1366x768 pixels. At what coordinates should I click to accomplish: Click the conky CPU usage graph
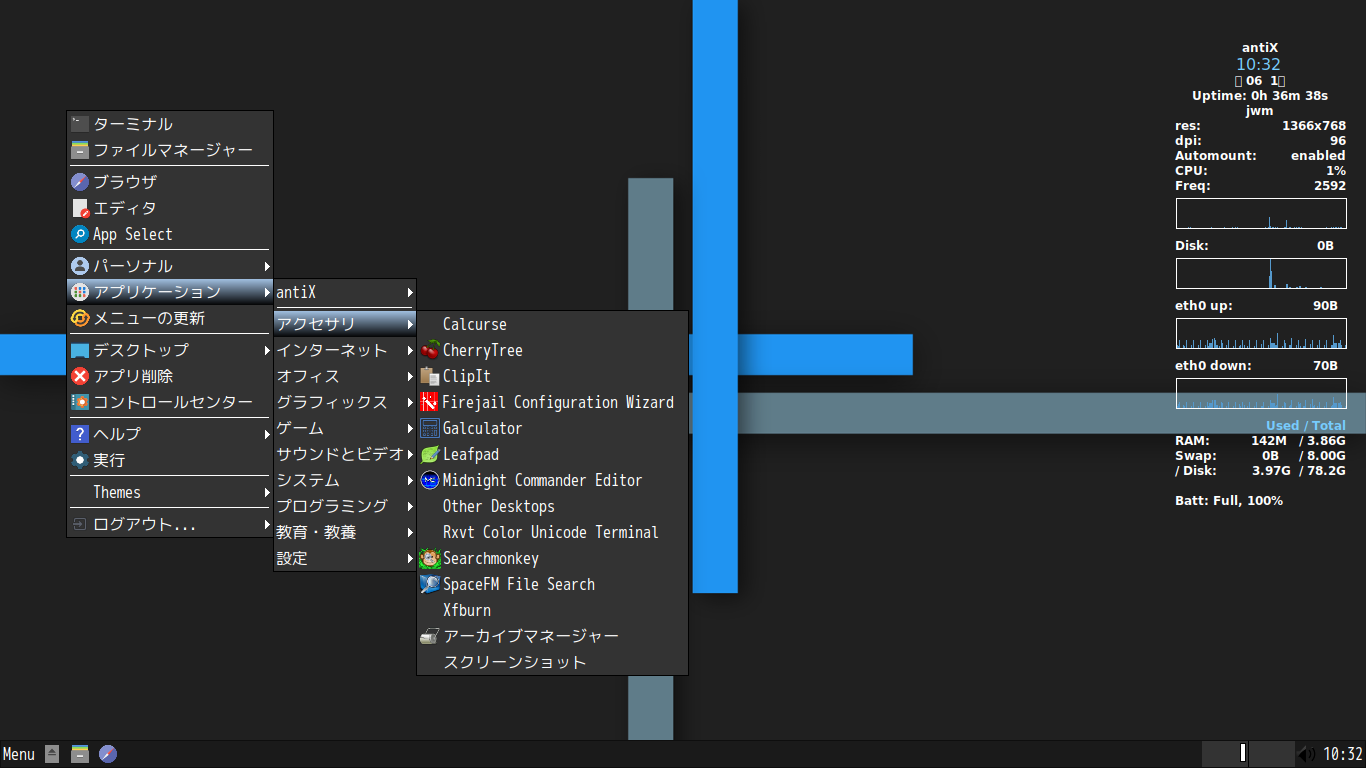click(x=1261, y=214)
